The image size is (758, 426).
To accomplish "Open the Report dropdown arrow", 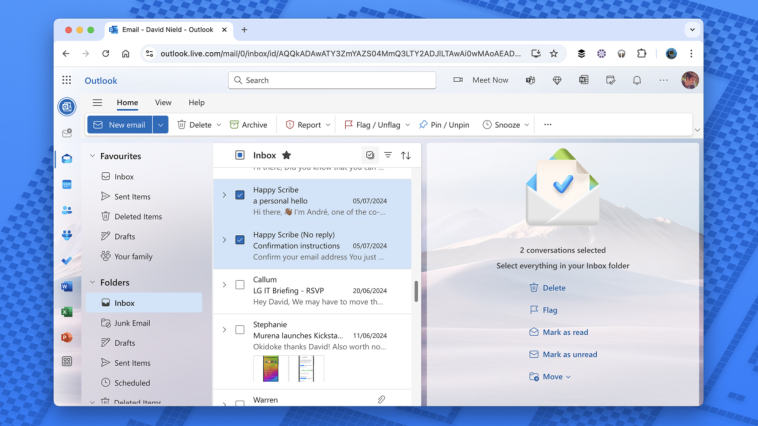I will (328, 125).
